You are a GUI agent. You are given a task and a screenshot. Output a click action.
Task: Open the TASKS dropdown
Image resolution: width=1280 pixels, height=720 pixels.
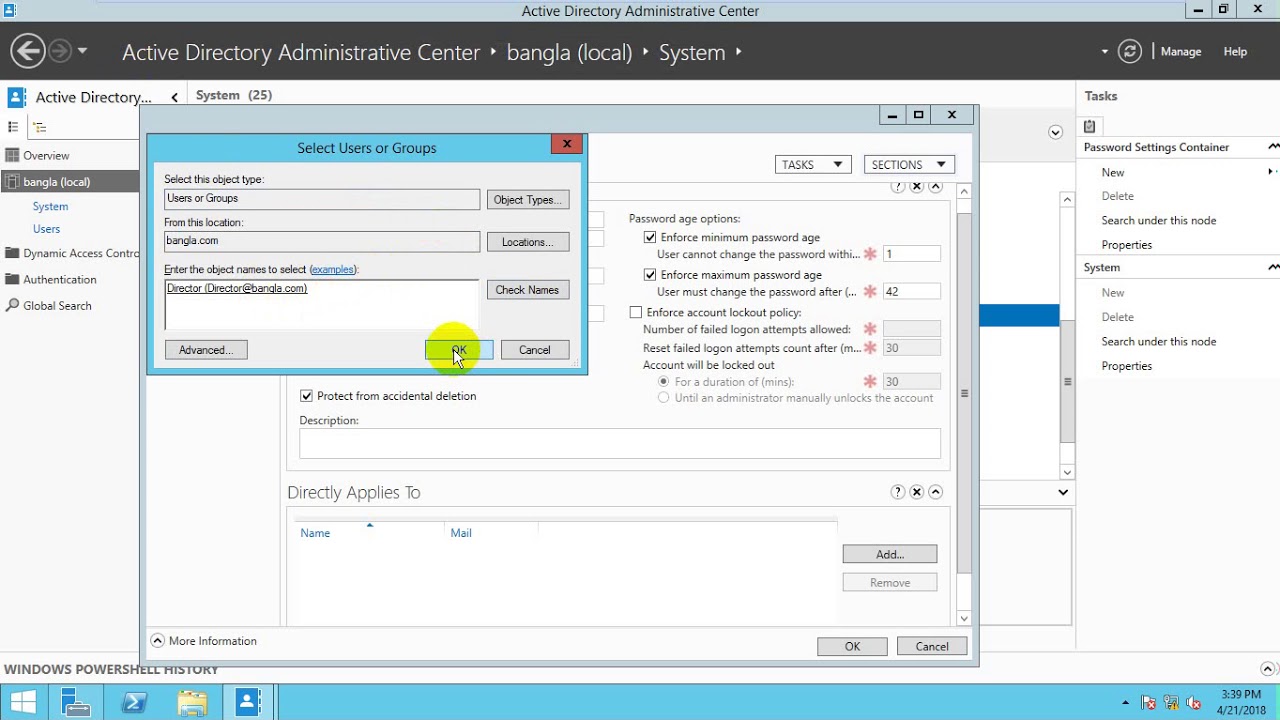tap(813, 165)
